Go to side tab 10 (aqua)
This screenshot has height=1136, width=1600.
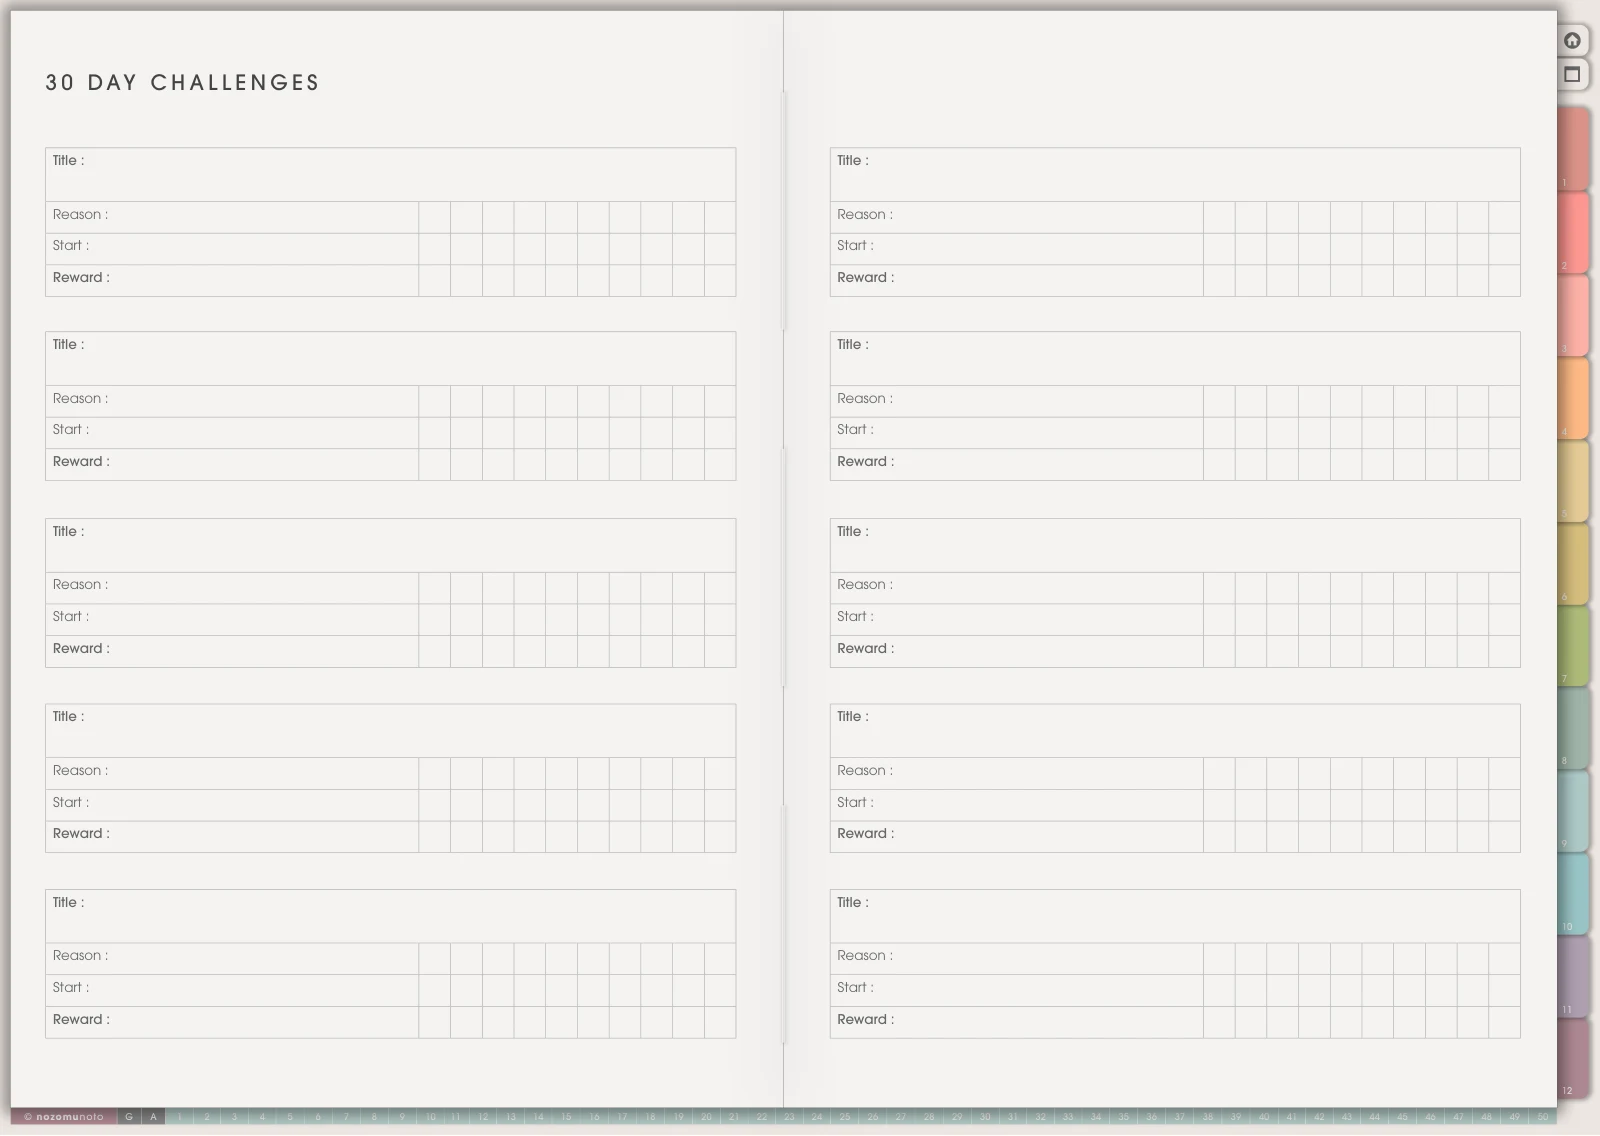pos(1573,893)
